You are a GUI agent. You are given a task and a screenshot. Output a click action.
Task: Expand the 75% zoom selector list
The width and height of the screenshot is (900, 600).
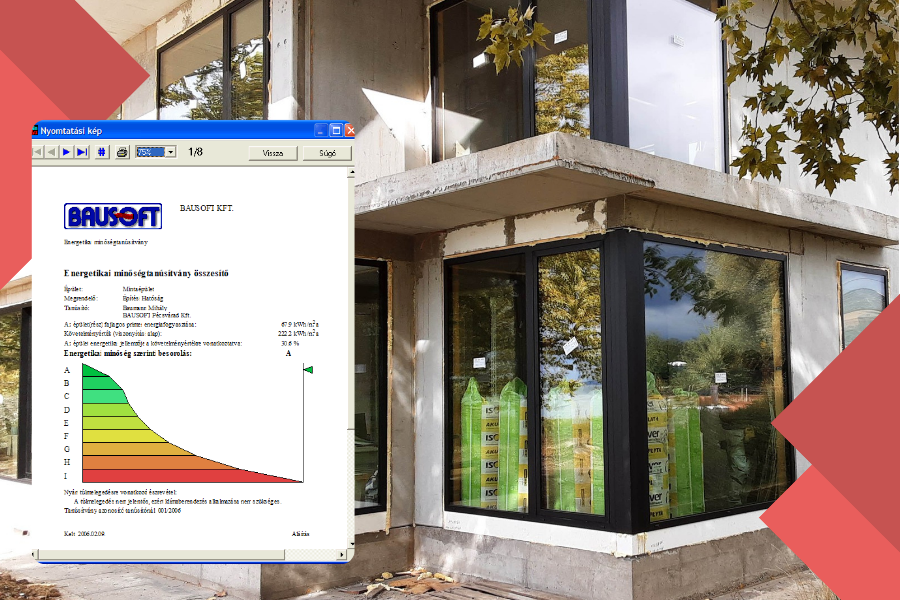pos(172,153)
